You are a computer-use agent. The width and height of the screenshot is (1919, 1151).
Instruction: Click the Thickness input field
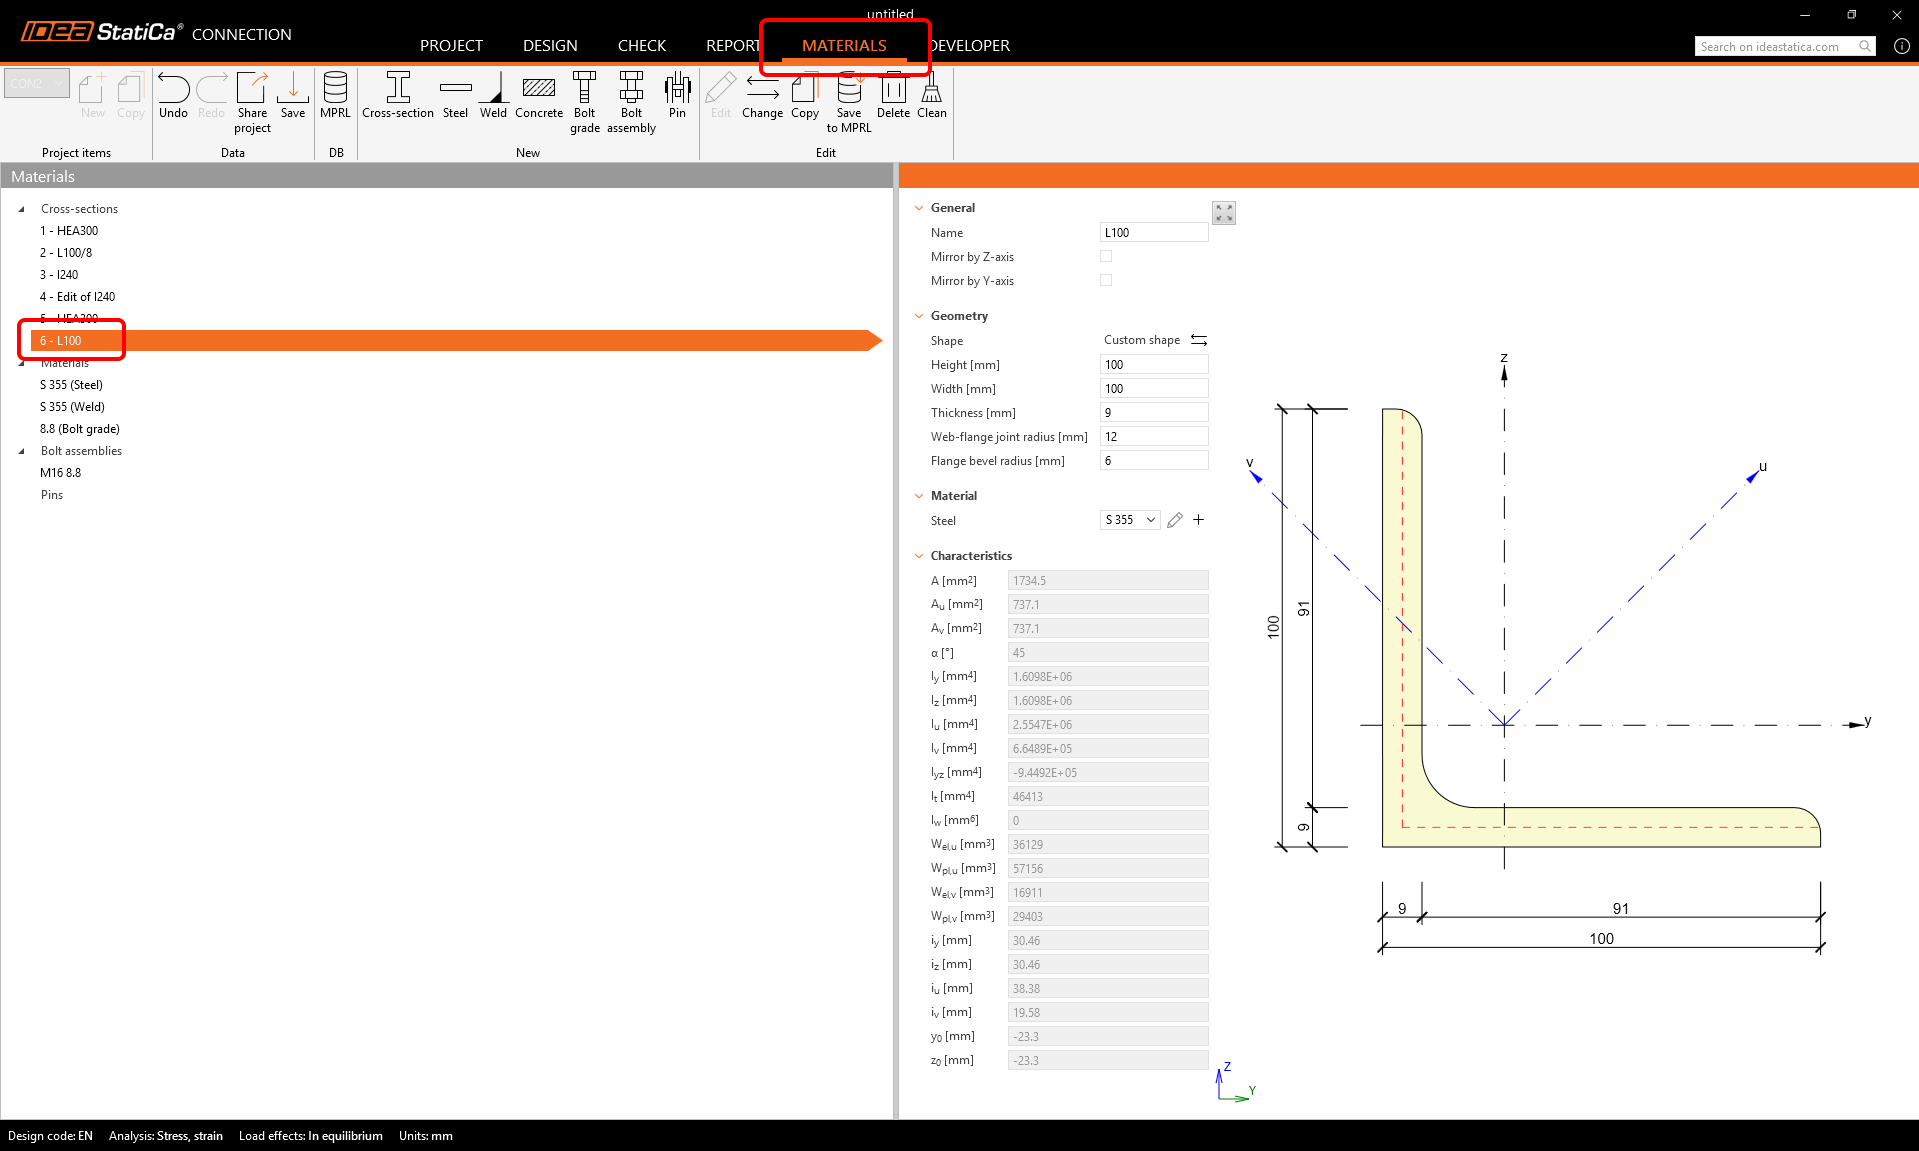[x=1153, y=413]
